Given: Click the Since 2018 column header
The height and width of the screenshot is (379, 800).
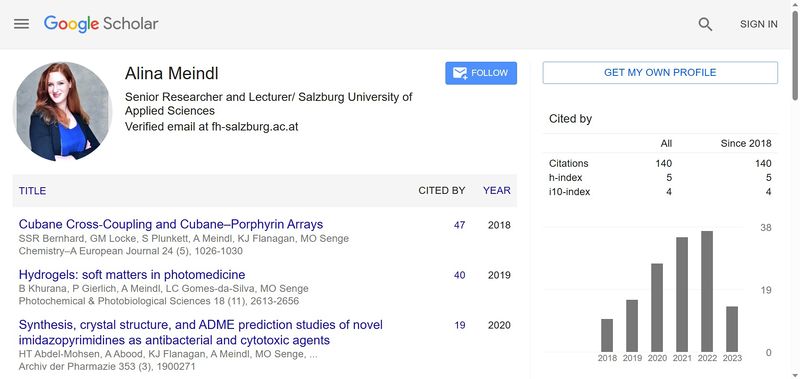Looking at the screenshot, I should [746, 144].
